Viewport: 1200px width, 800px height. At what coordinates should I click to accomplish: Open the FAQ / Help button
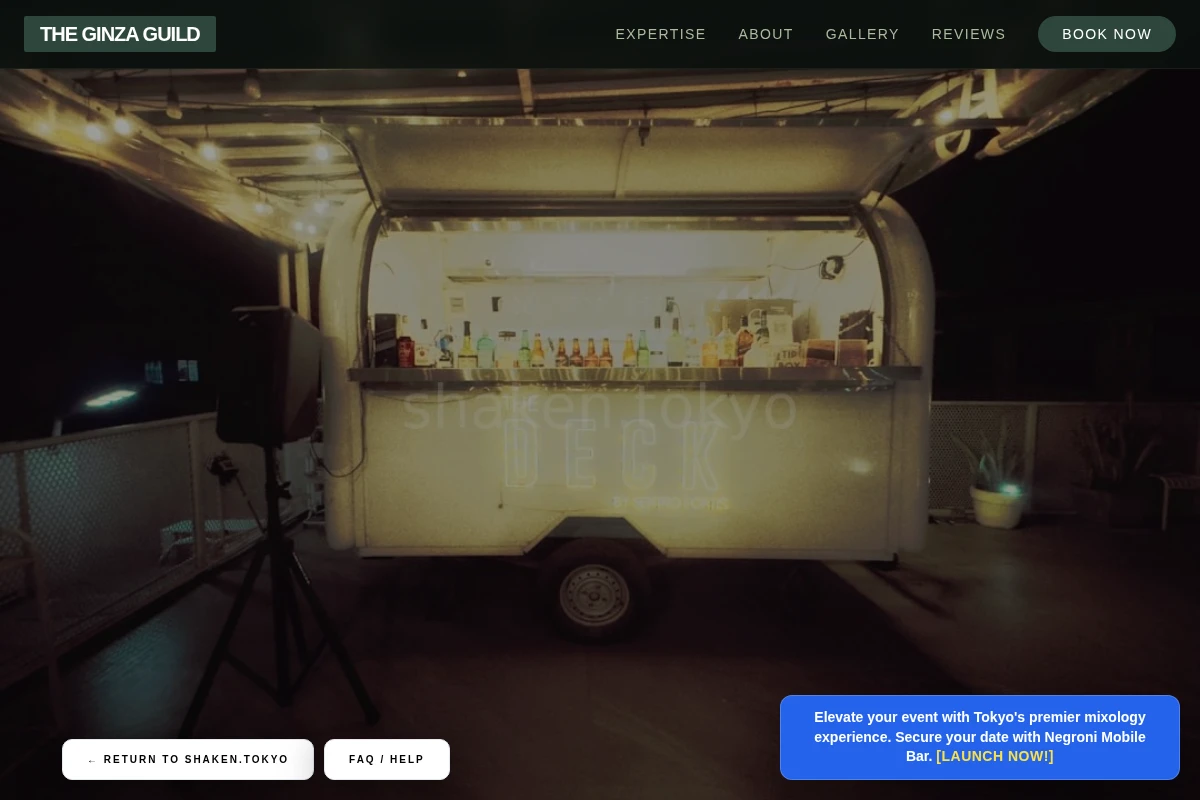coord(387,760)
